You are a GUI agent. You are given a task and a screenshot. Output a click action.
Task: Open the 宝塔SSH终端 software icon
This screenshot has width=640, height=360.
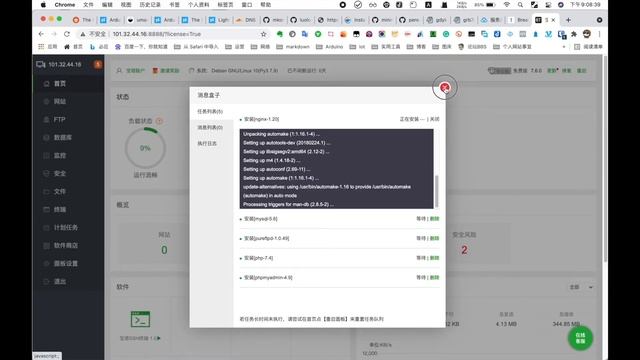[x=140, y=319]
